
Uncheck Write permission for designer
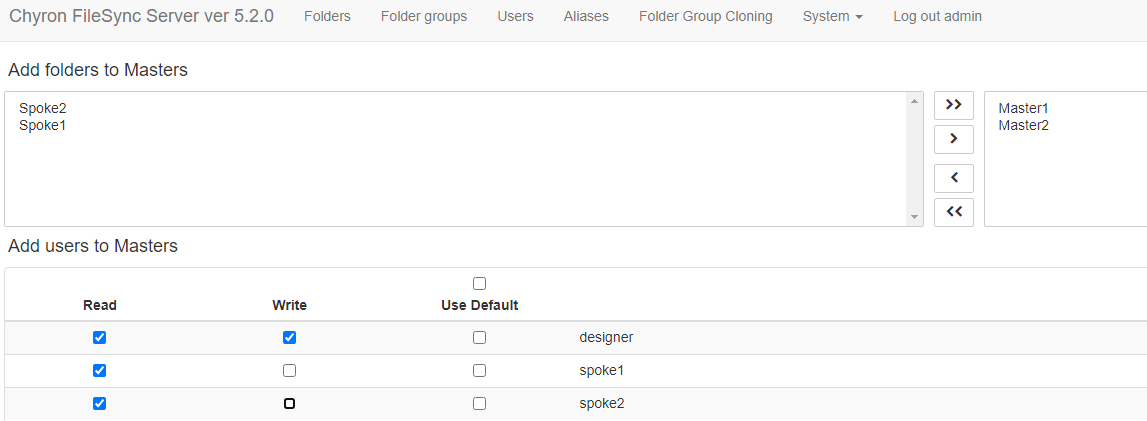point(289,338)
